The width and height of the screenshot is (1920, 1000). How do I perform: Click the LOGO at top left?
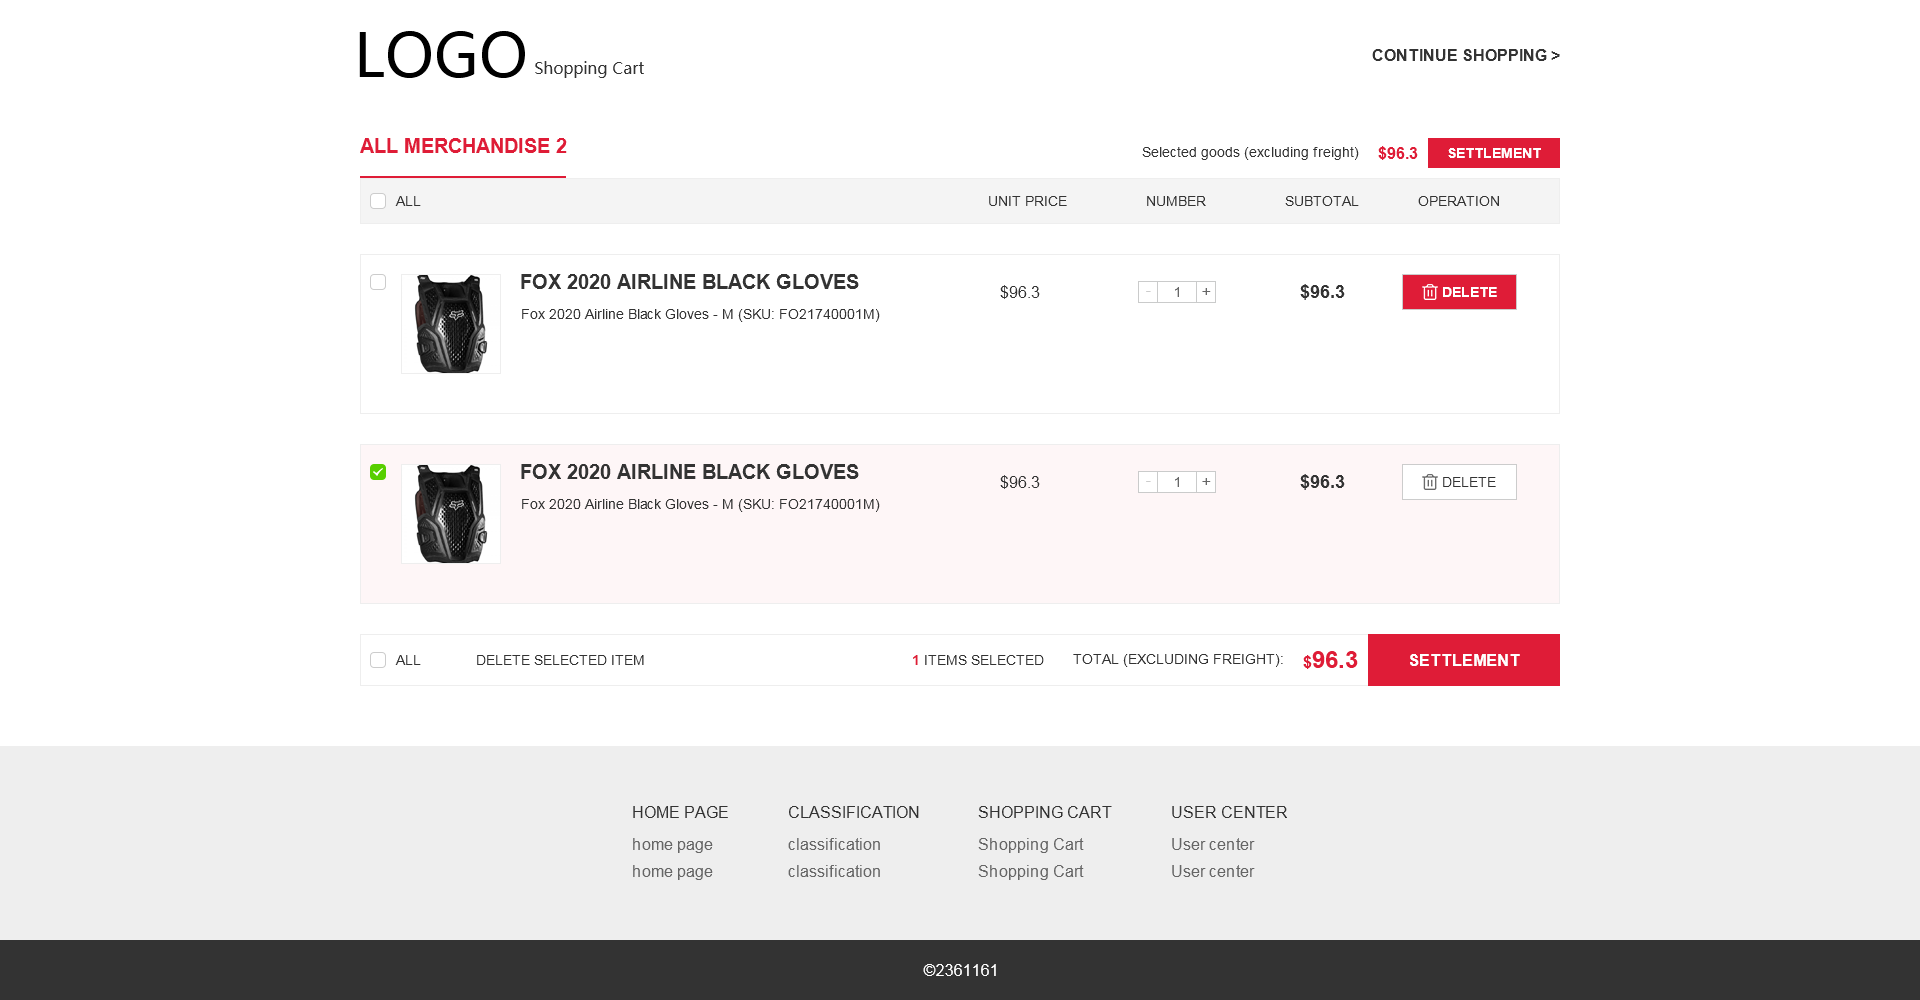coord(441,55)
